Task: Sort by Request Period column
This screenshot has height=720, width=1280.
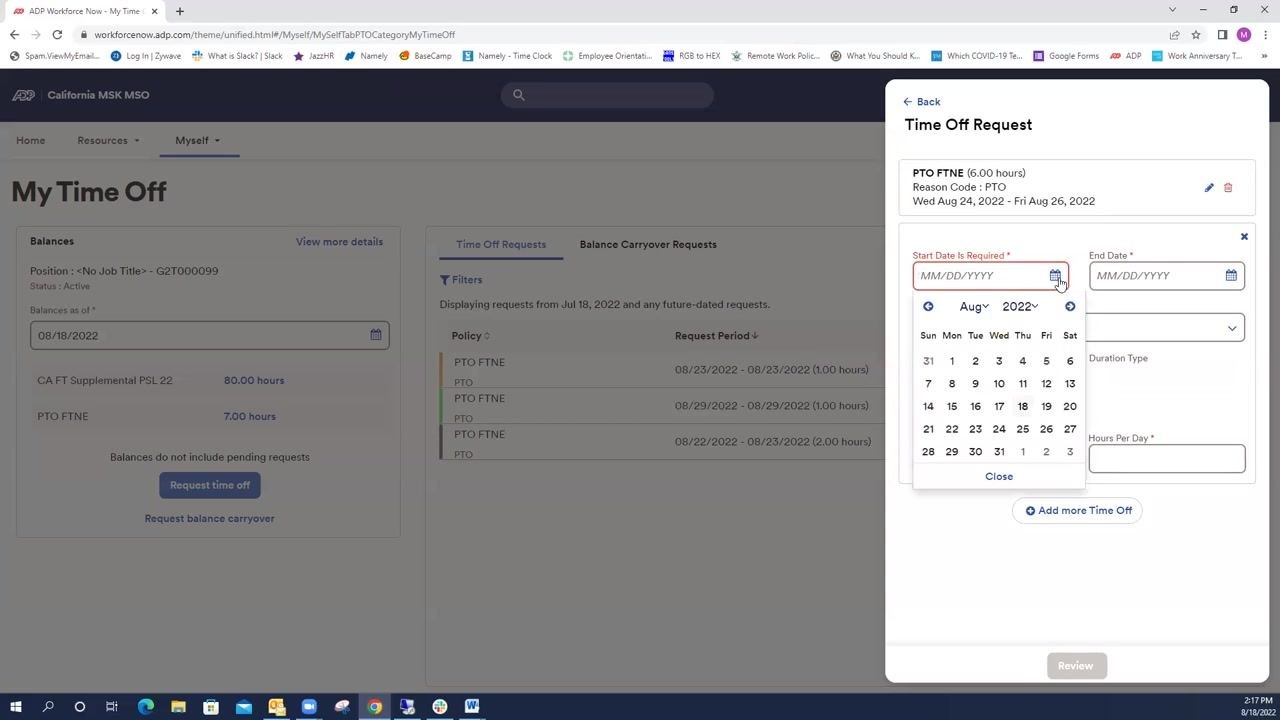Action: [x=716, y=336]
